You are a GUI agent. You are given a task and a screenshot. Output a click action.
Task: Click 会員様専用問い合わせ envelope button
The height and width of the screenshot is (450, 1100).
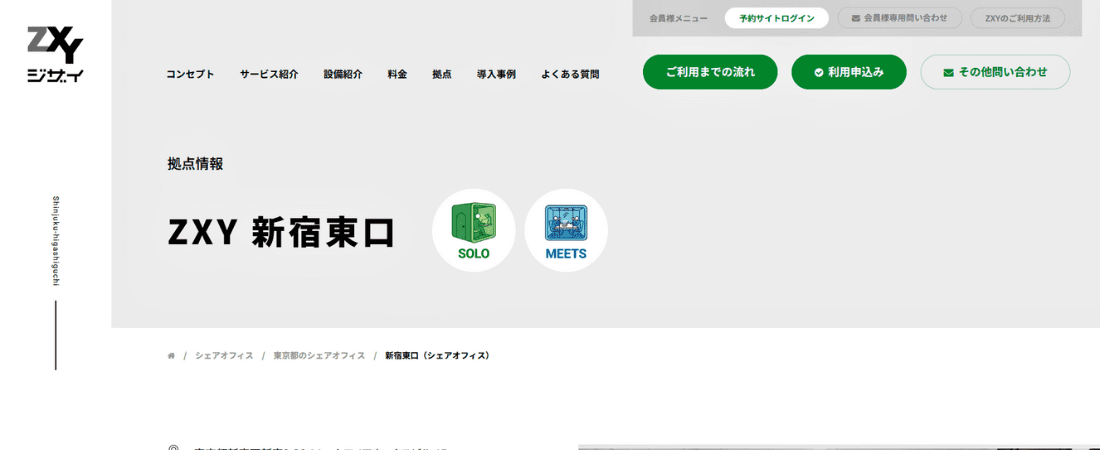899,18
